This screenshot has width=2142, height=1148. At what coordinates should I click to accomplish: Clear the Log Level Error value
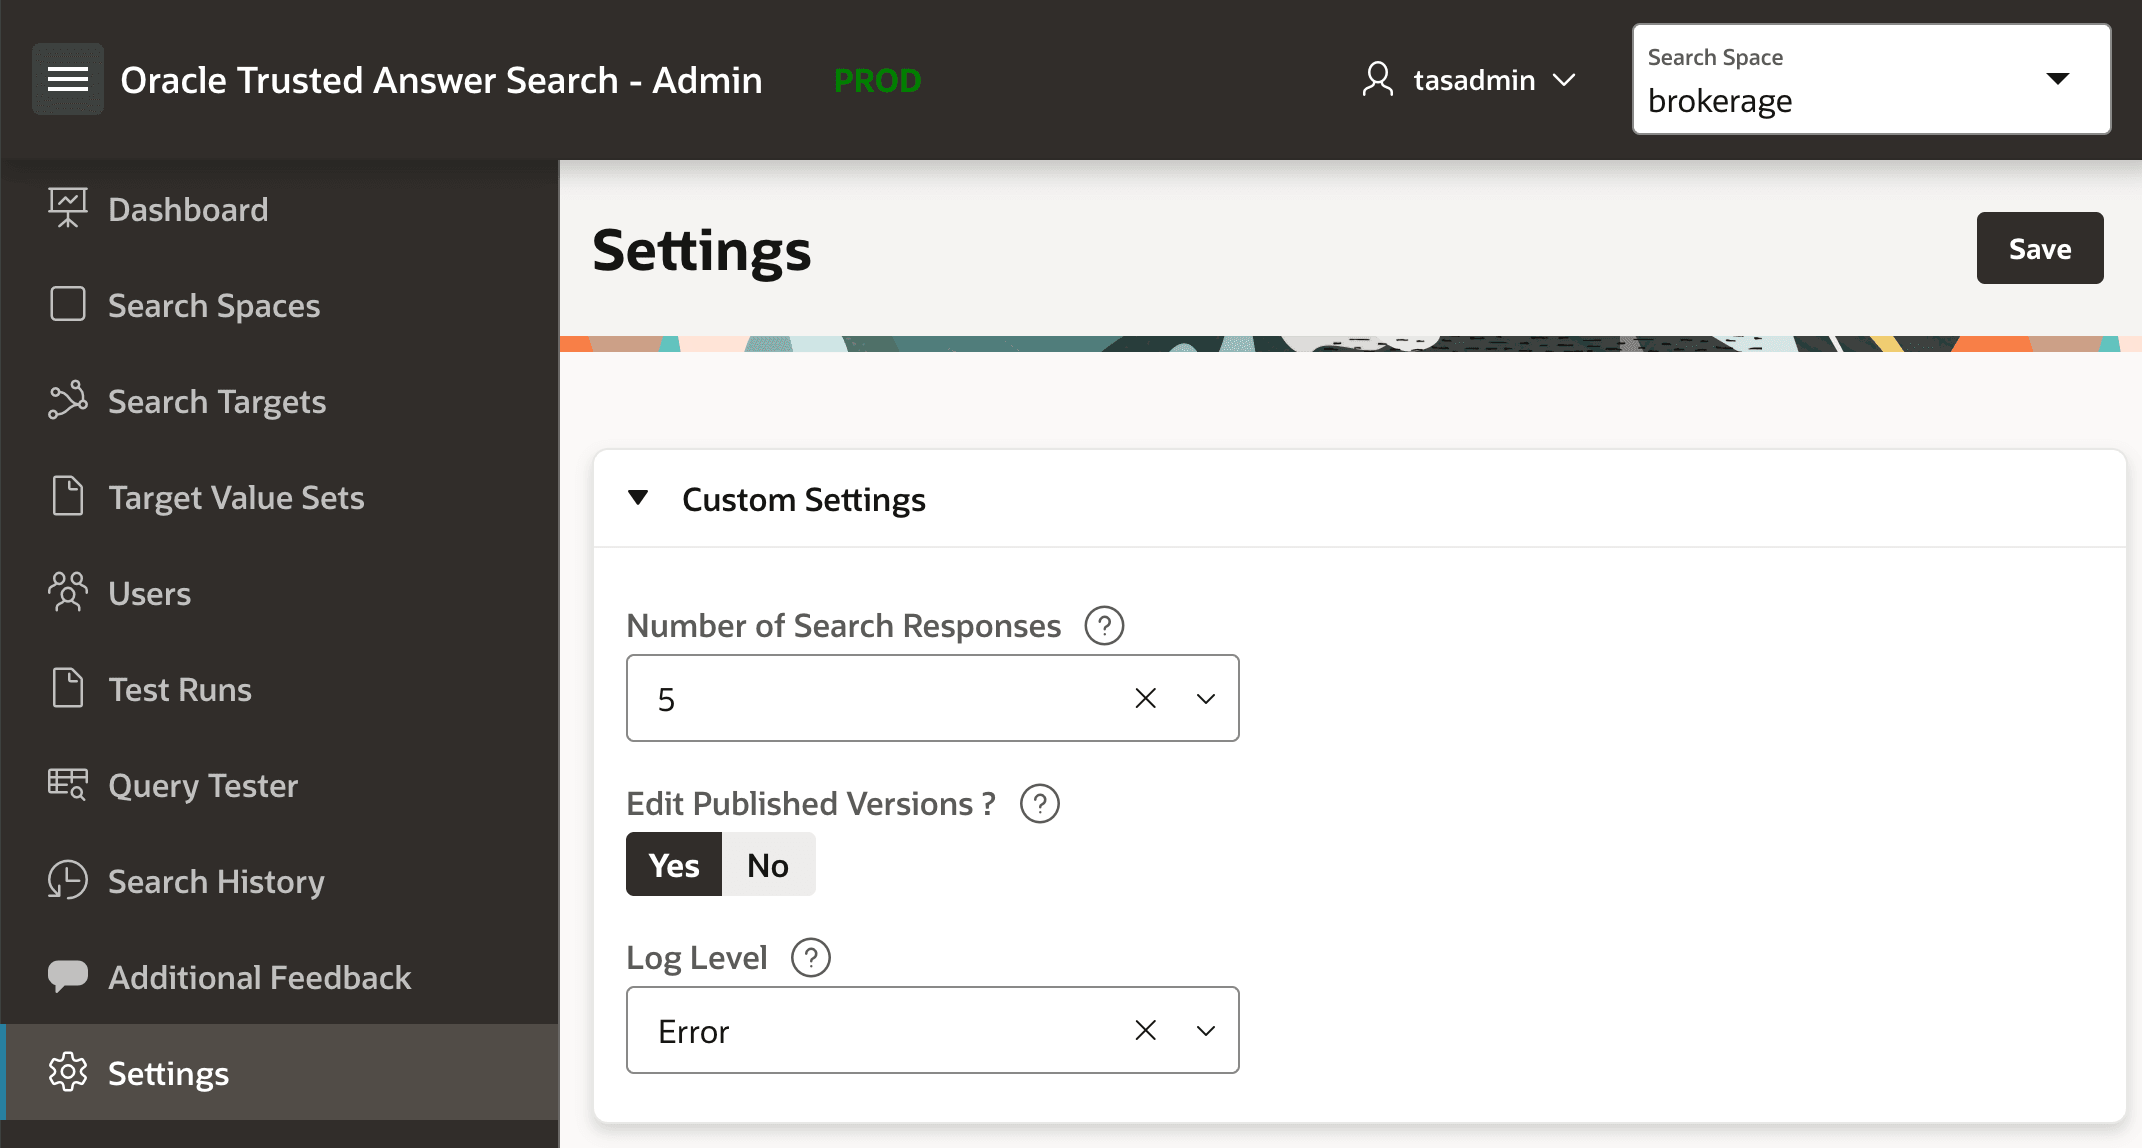[x=1145, y=1030]
